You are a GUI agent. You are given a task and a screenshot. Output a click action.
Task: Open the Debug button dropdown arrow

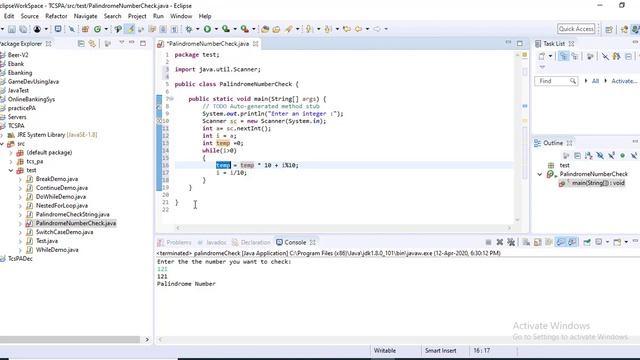point(198,29)
